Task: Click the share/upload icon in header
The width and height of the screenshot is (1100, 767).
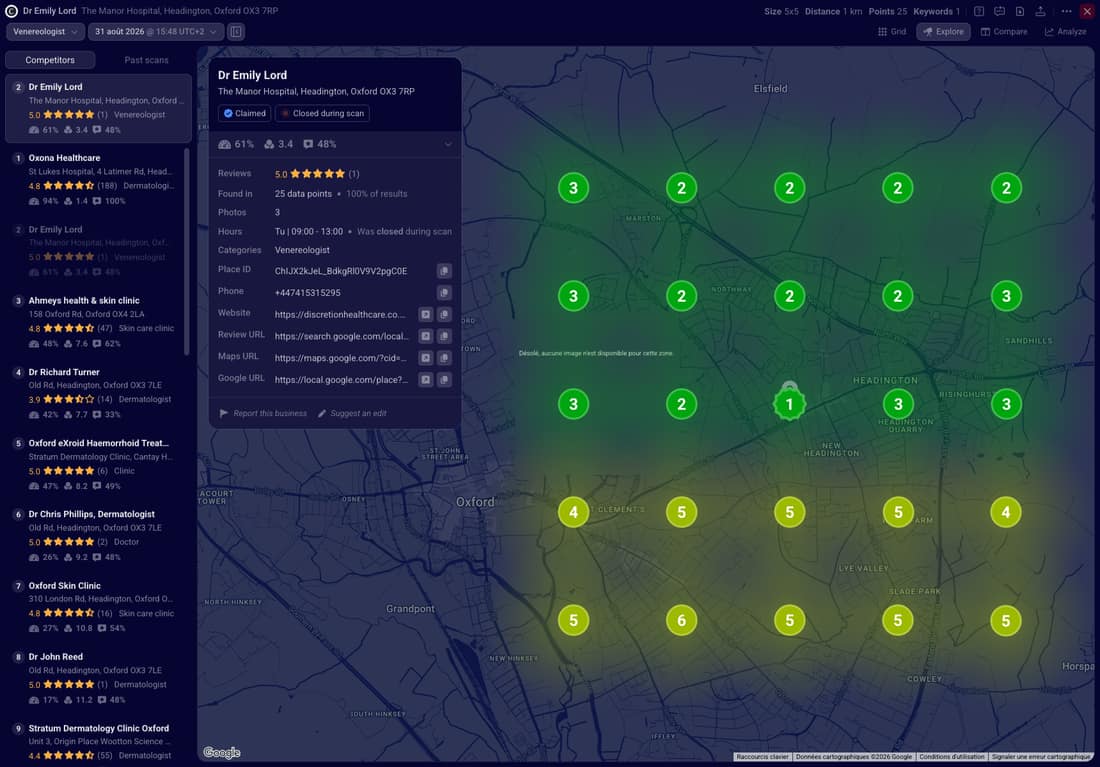Action: click(x=1040, y=11)
